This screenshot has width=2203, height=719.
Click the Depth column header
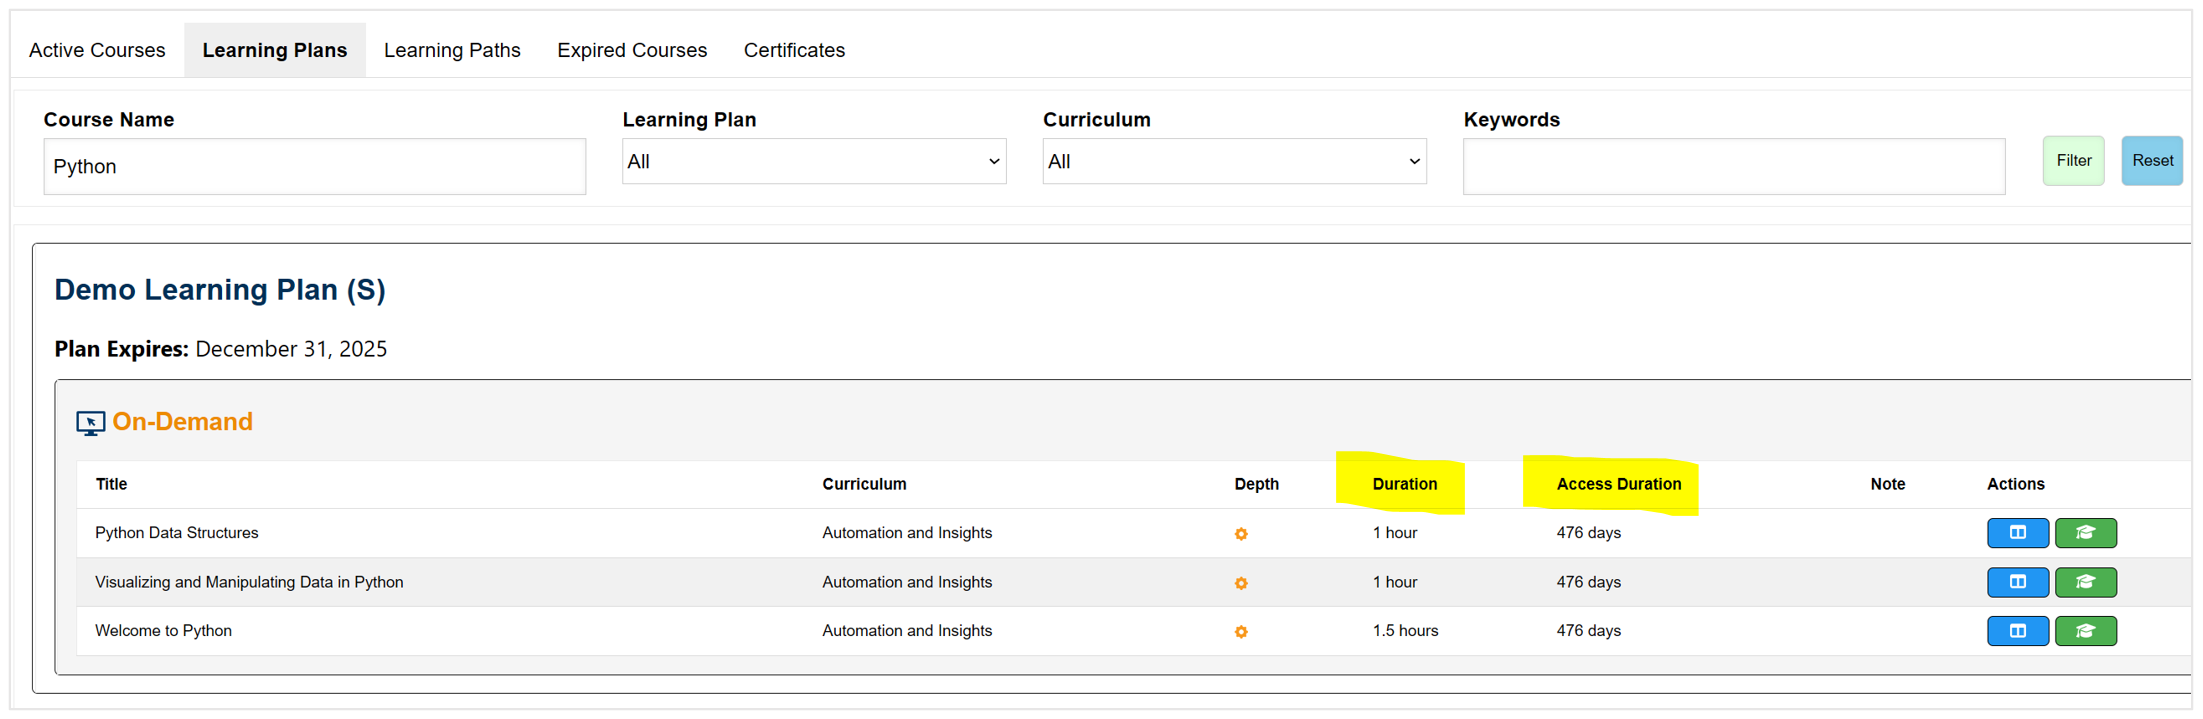click(1256, 484)
